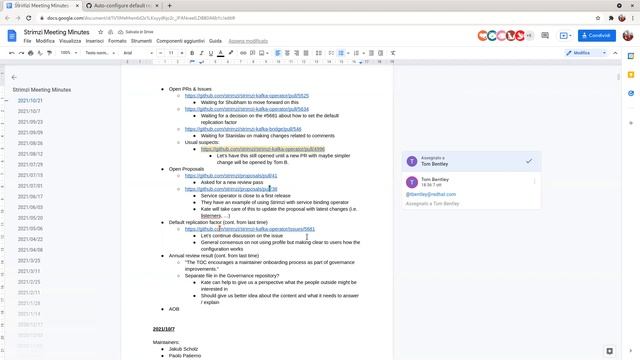640x360 pixels.
Task: Click the add comment toolbar icon
Action: point(252,53)
